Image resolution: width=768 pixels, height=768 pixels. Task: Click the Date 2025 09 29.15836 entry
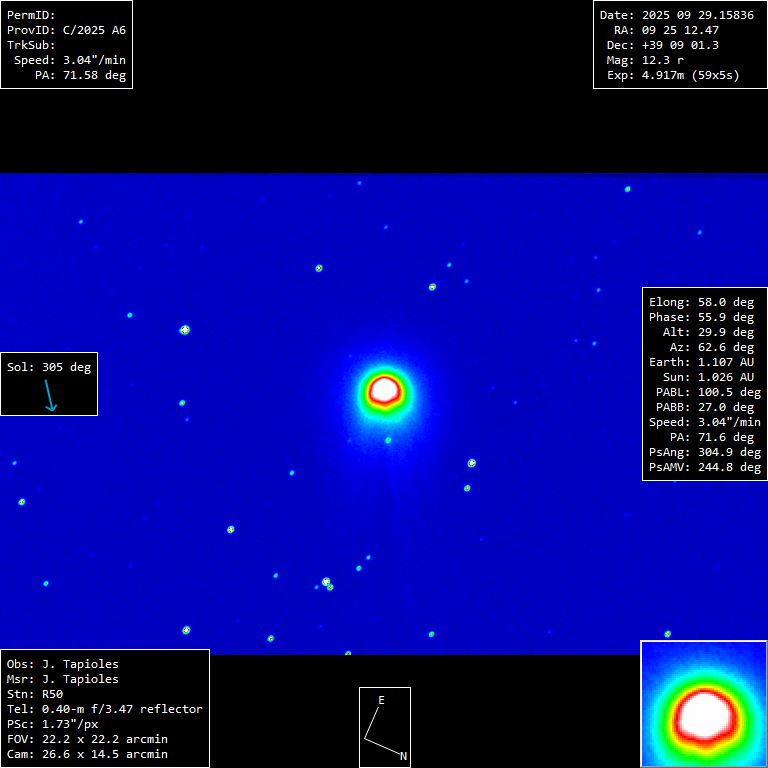(676, 15)
